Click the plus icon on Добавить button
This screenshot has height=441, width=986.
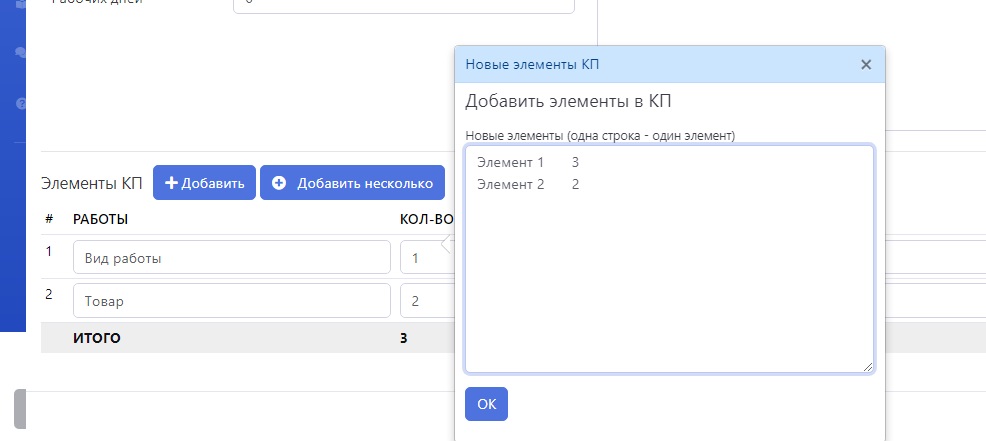[172, 183]
